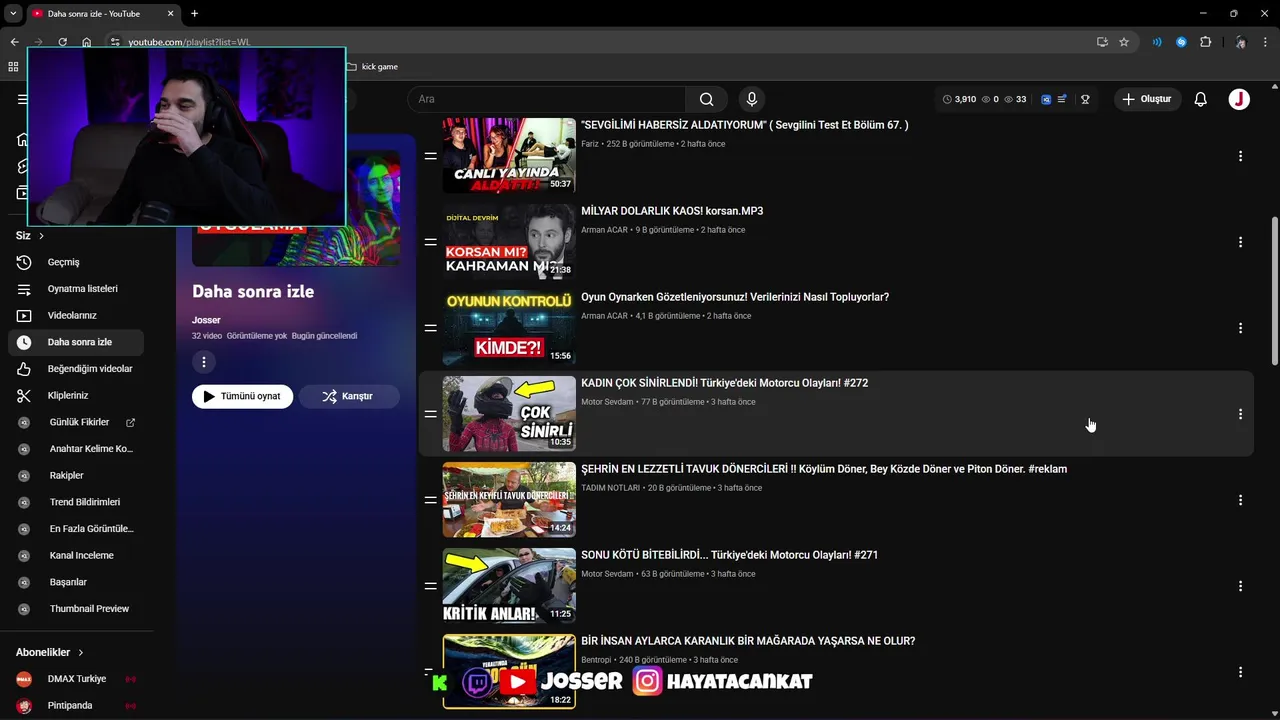
Task: Open Kanal İnceleme in the sidebar
Action: 76,555
